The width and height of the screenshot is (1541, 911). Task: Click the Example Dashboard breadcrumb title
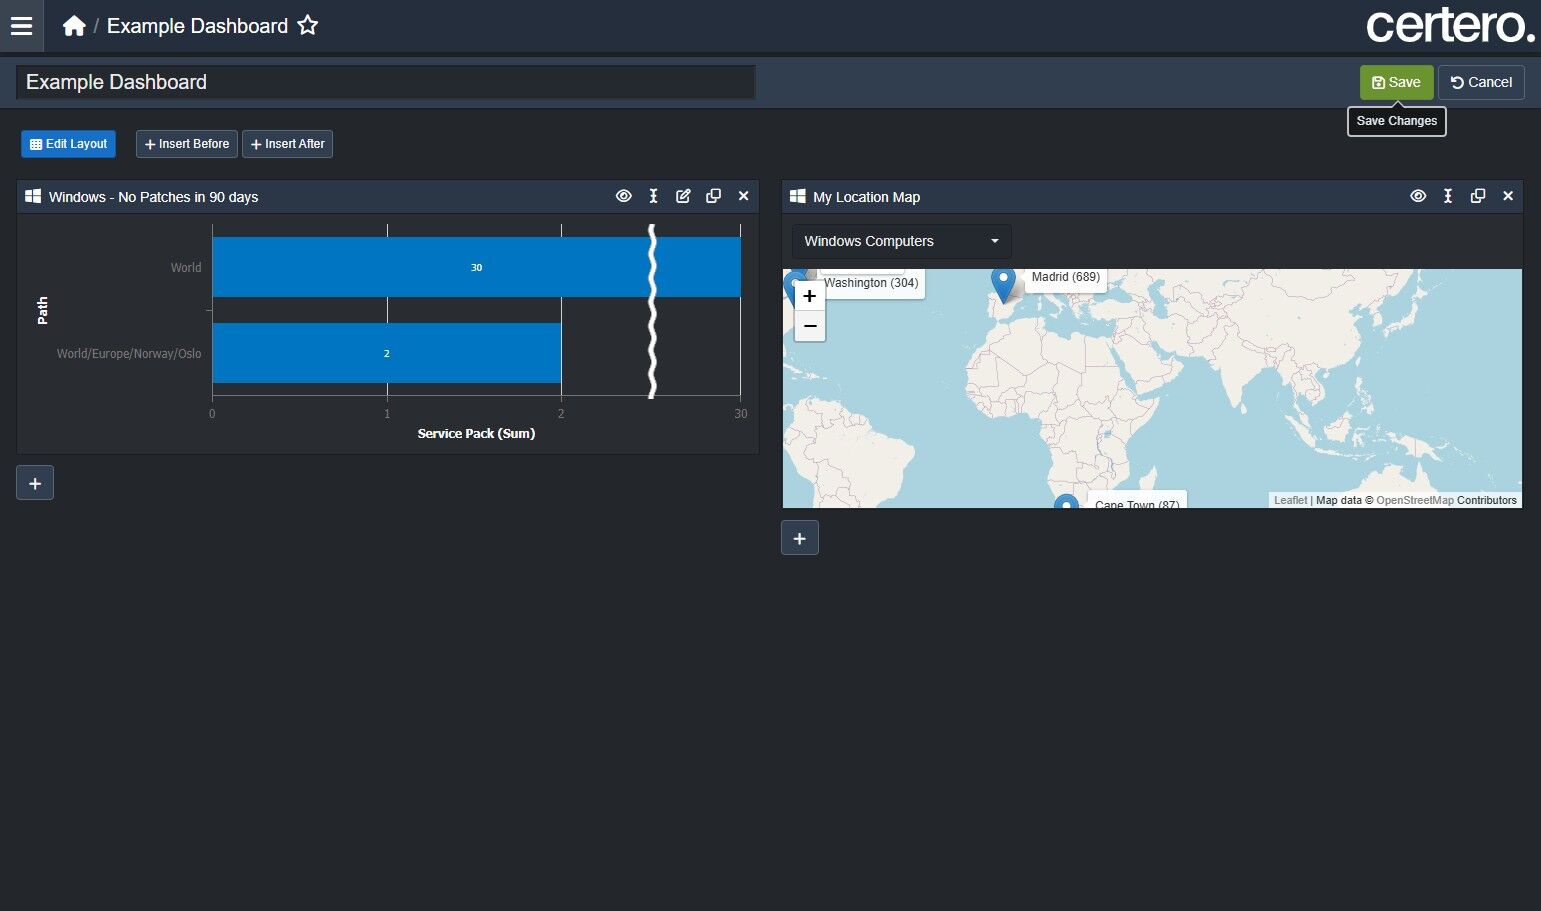click(x=197, y=26)
